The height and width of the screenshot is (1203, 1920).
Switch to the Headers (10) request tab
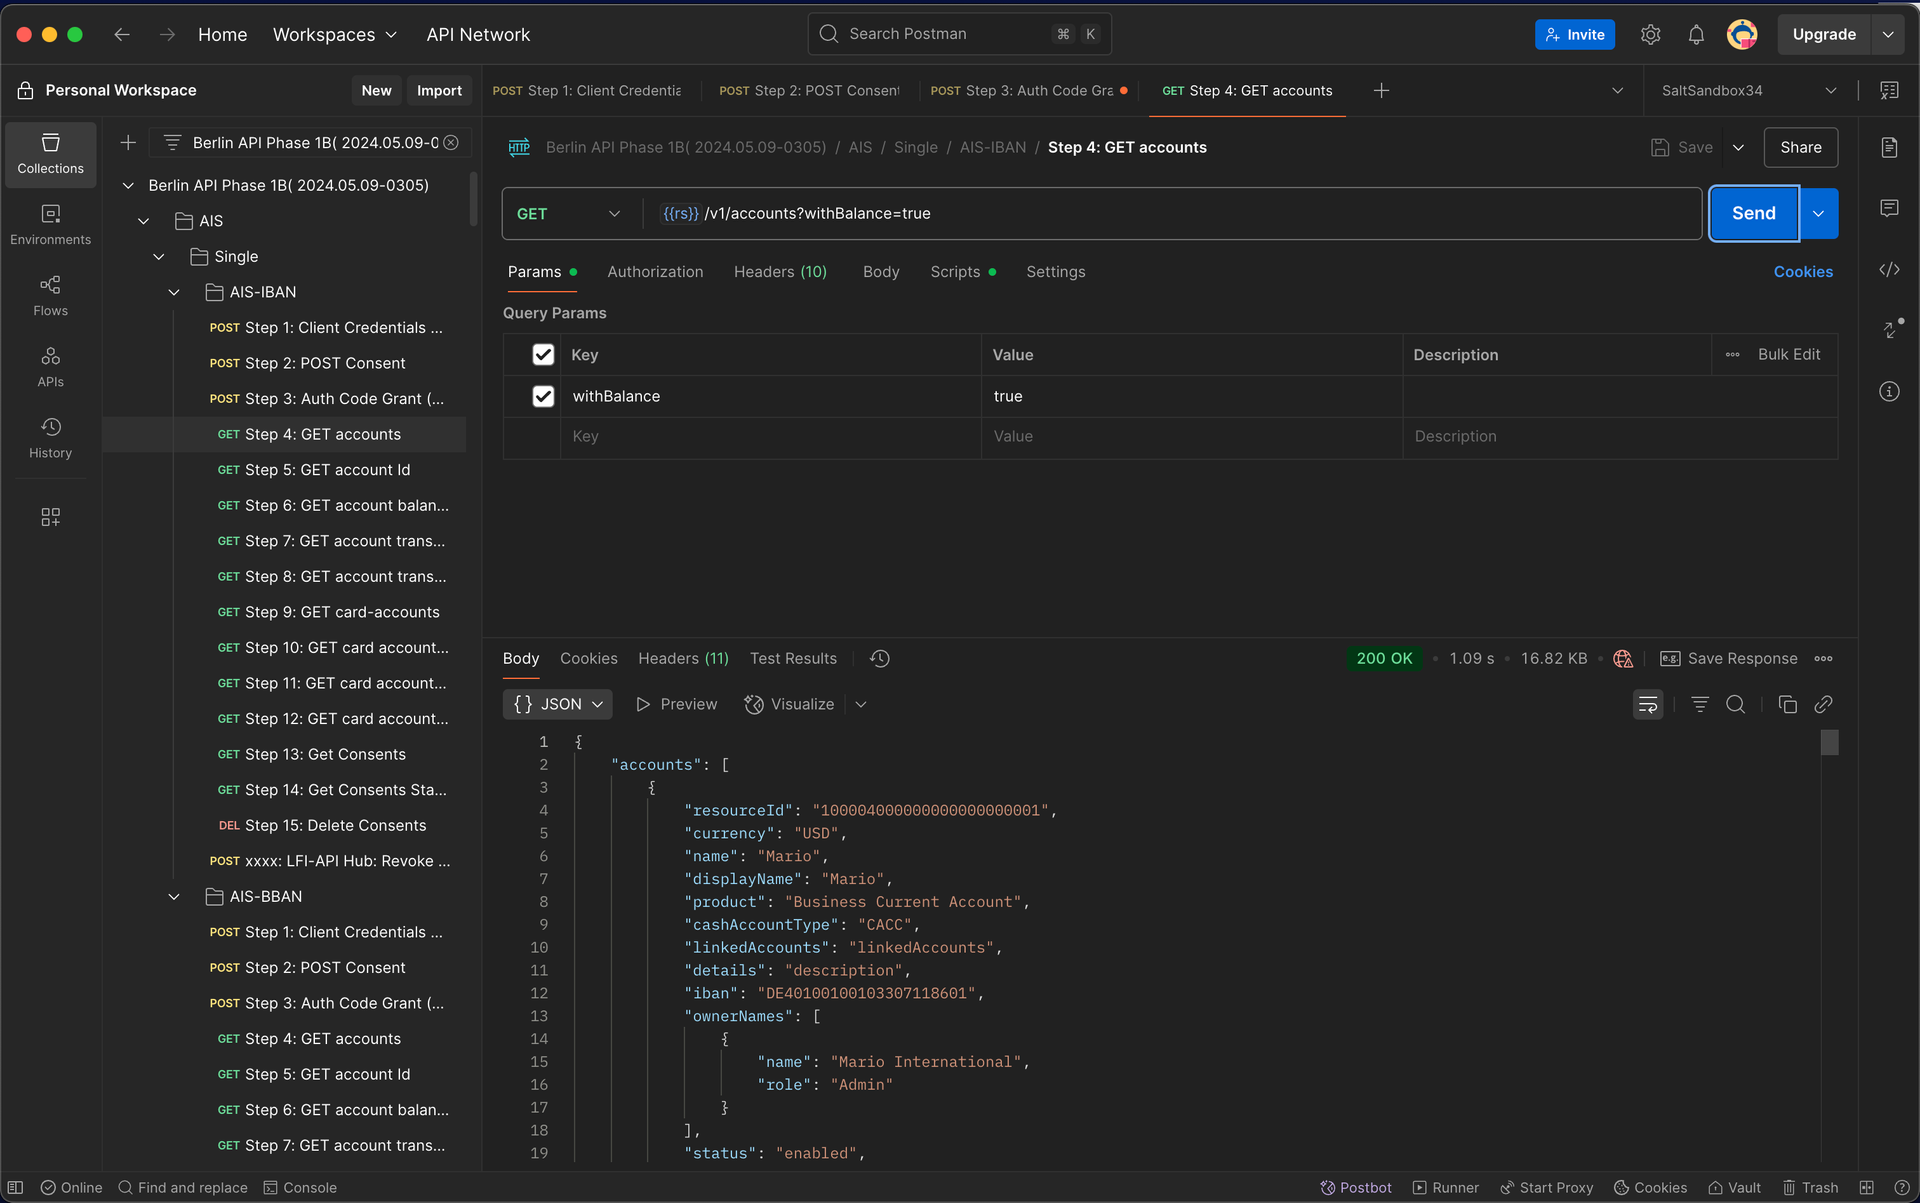click(780, 271)
